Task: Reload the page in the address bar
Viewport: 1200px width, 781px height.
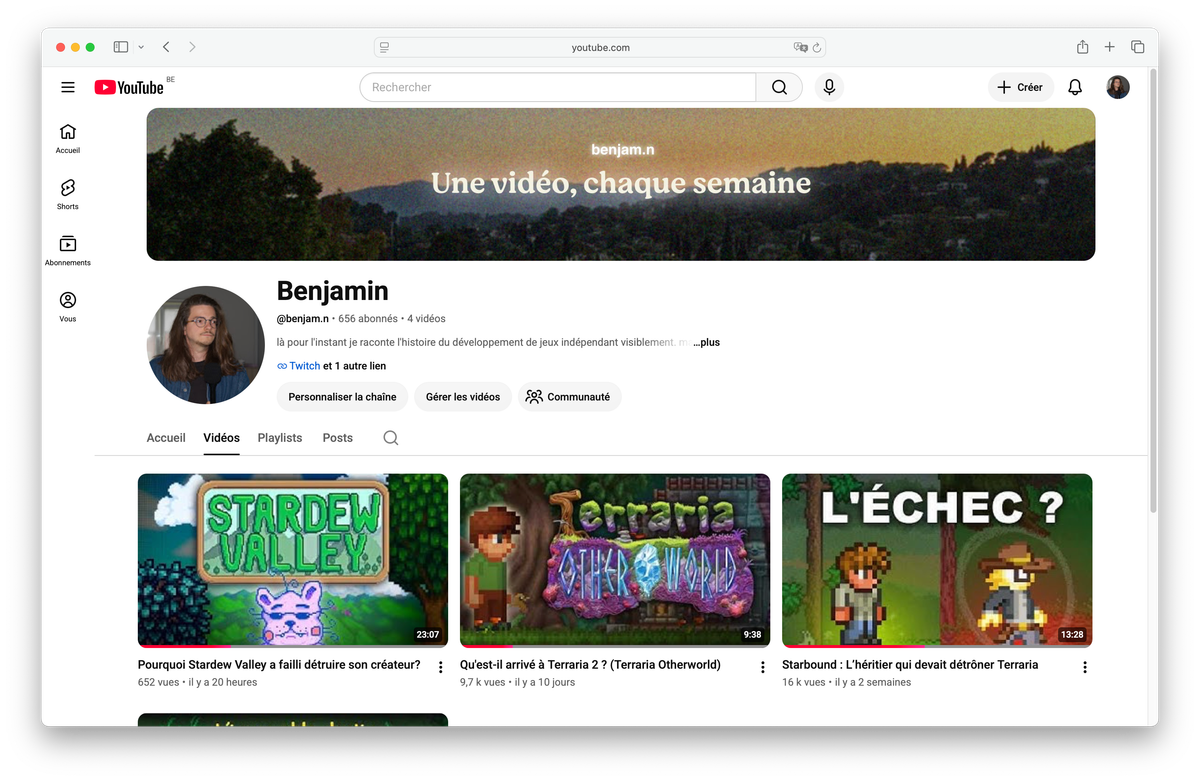Action: [x=817, y=47]
